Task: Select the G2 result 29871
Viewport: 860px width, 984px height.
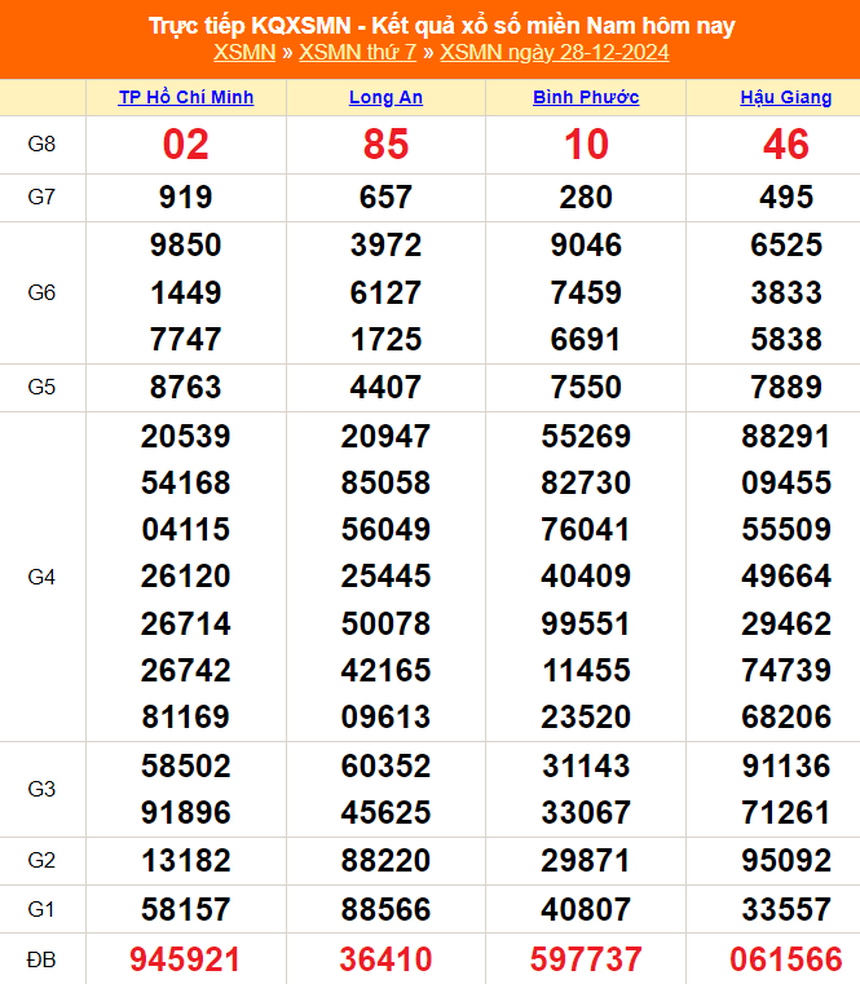Action: coord(586,861)
